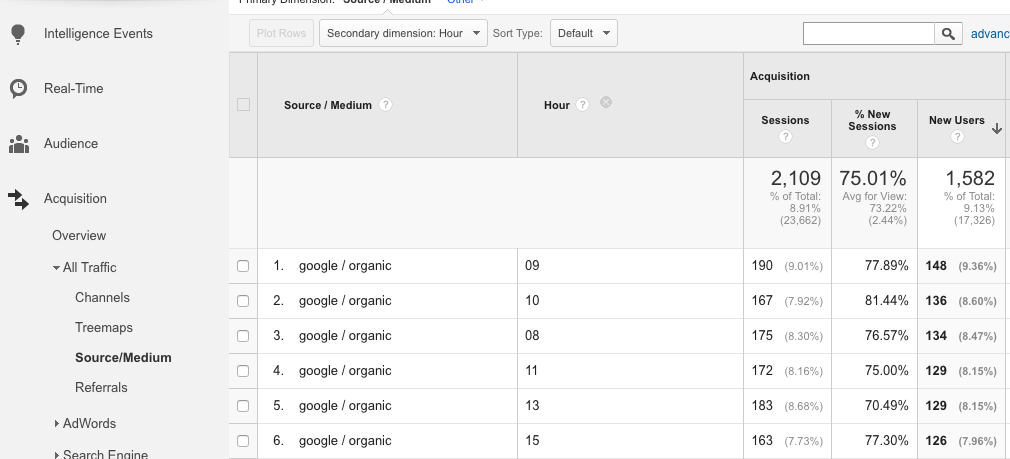Click the advanced filter link
This screenshot has height=459, width=1010.
(x=989, y=34)
